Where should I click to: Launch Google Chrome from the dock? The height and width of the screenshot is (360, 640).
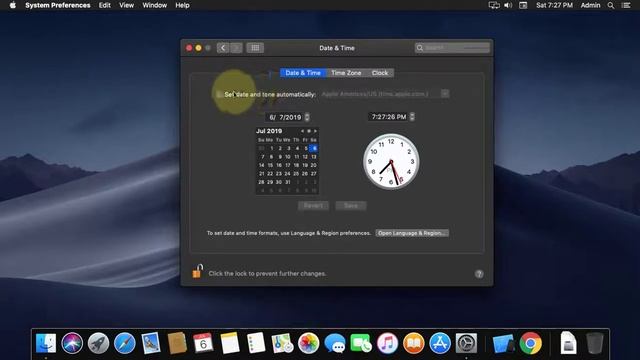531,343
